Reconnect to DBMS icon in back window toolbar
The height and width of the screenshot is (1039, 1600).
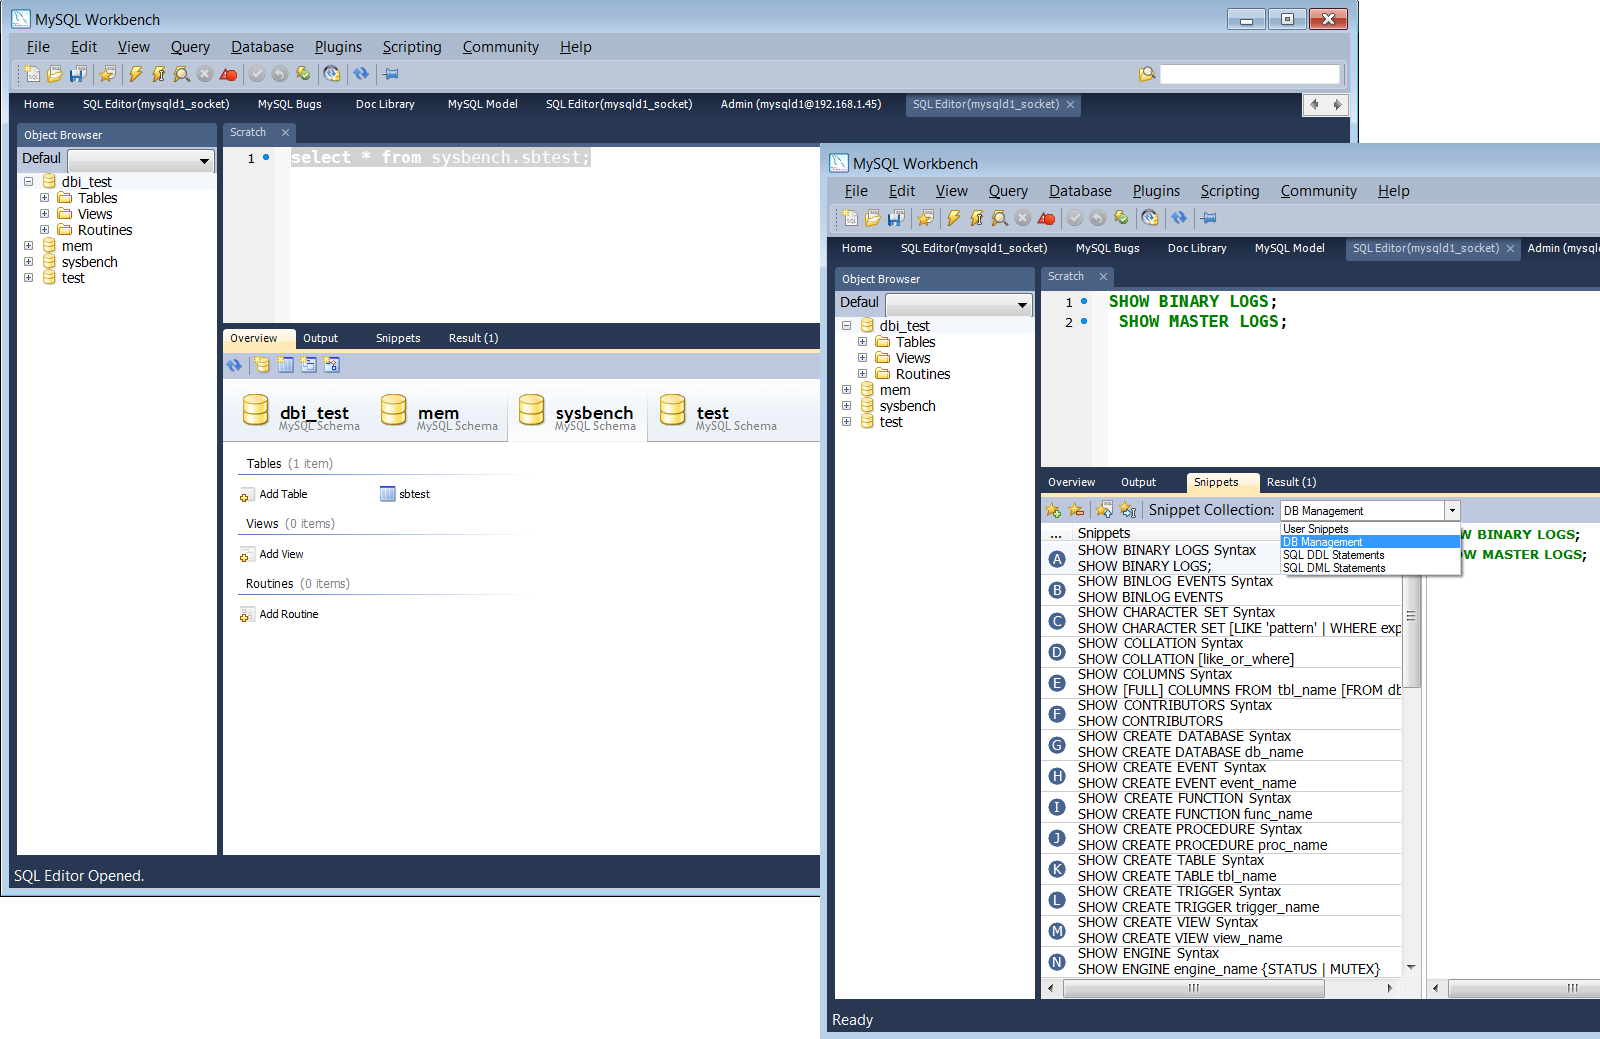332,74
